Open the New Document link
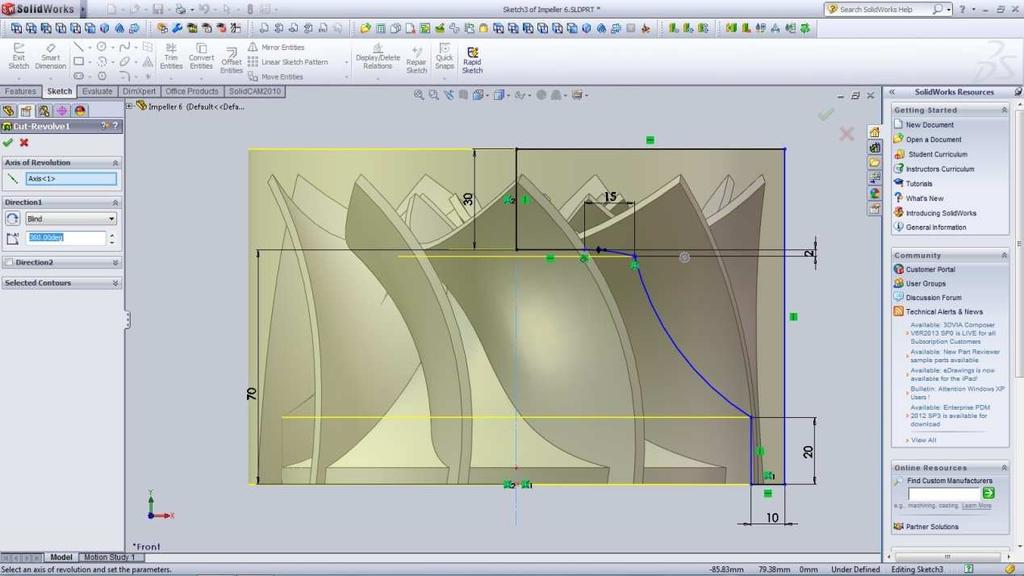Image resolution: width=1024 pixels, height=576 pixels. pyautogui.click(x=929, y=125)
